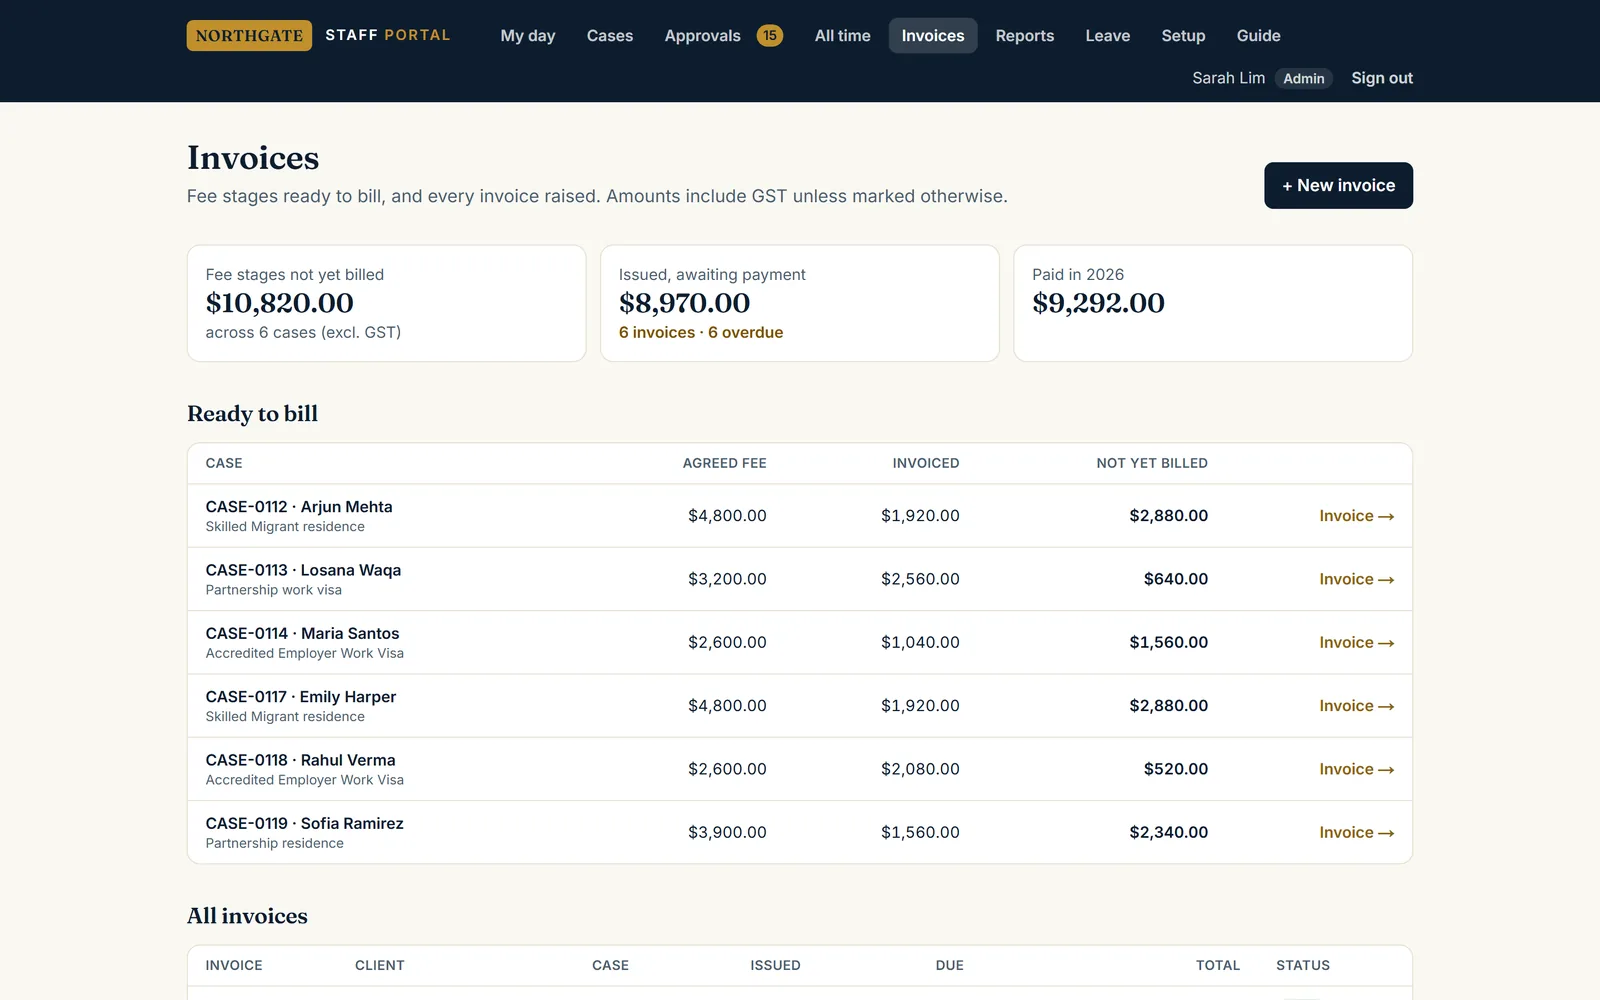Open the All time page

click(x=842, y=35)
